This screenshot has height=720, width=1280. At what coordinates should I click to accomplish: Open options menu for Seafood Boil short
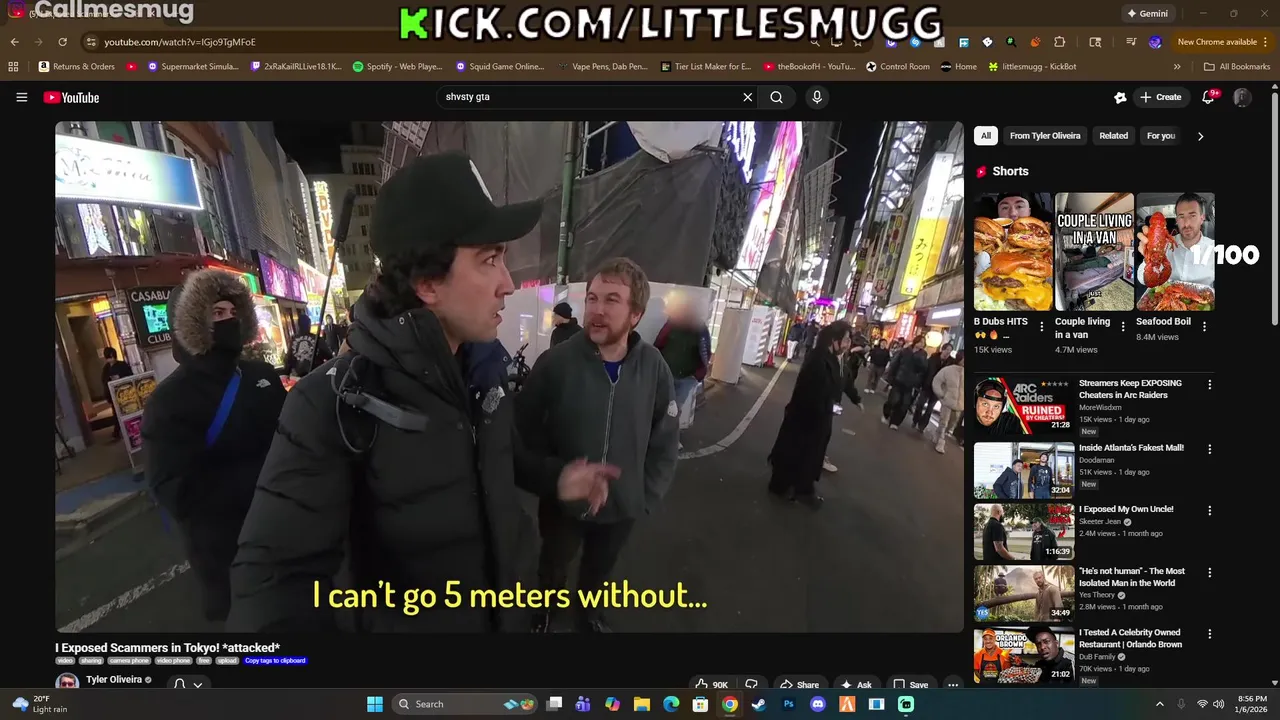[x=1204, y=327]
